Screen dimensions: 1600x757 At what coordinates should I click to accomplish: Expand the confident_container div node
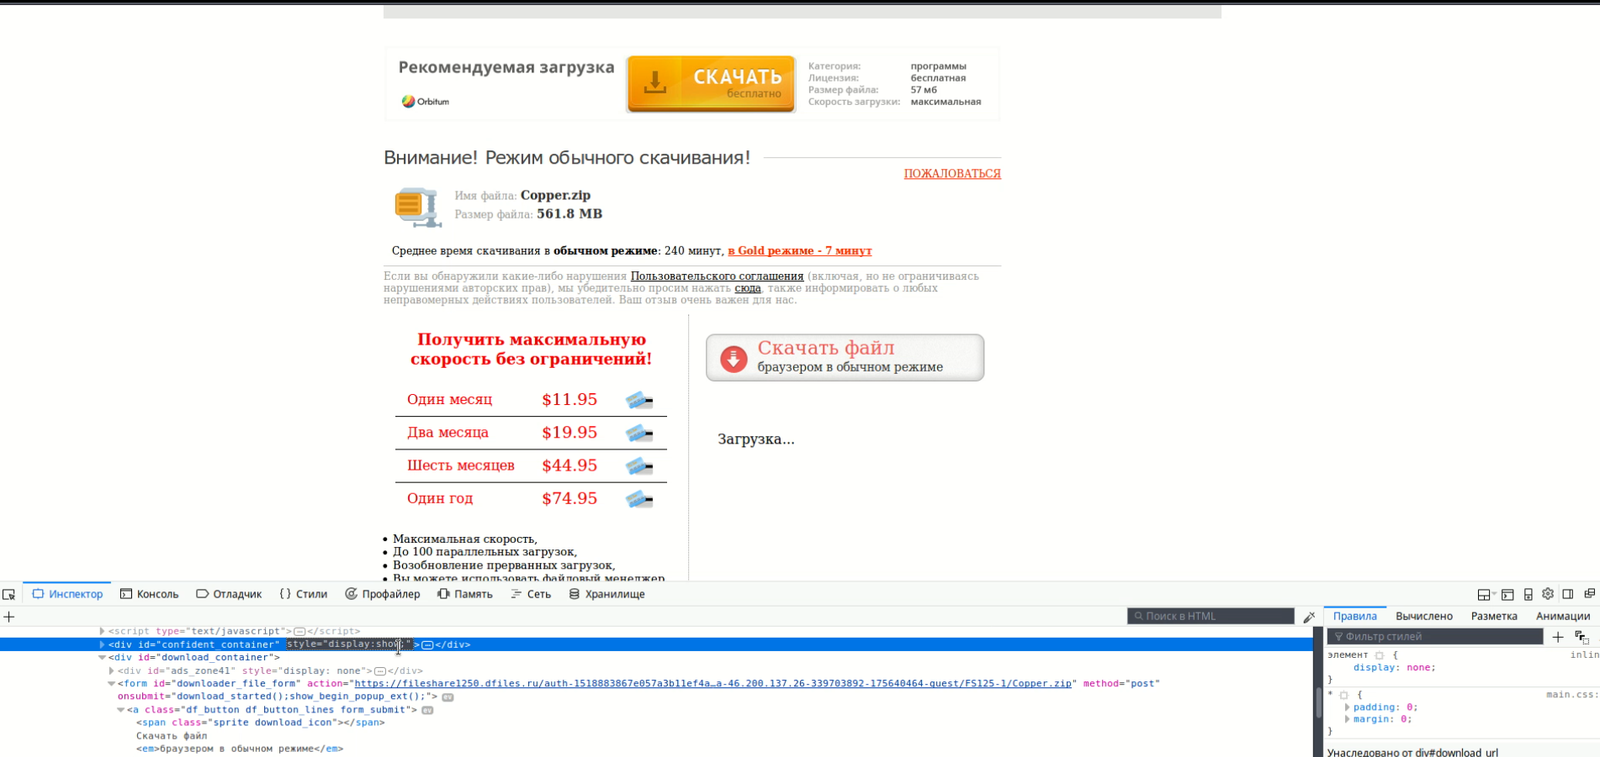(x=102, y=645)
